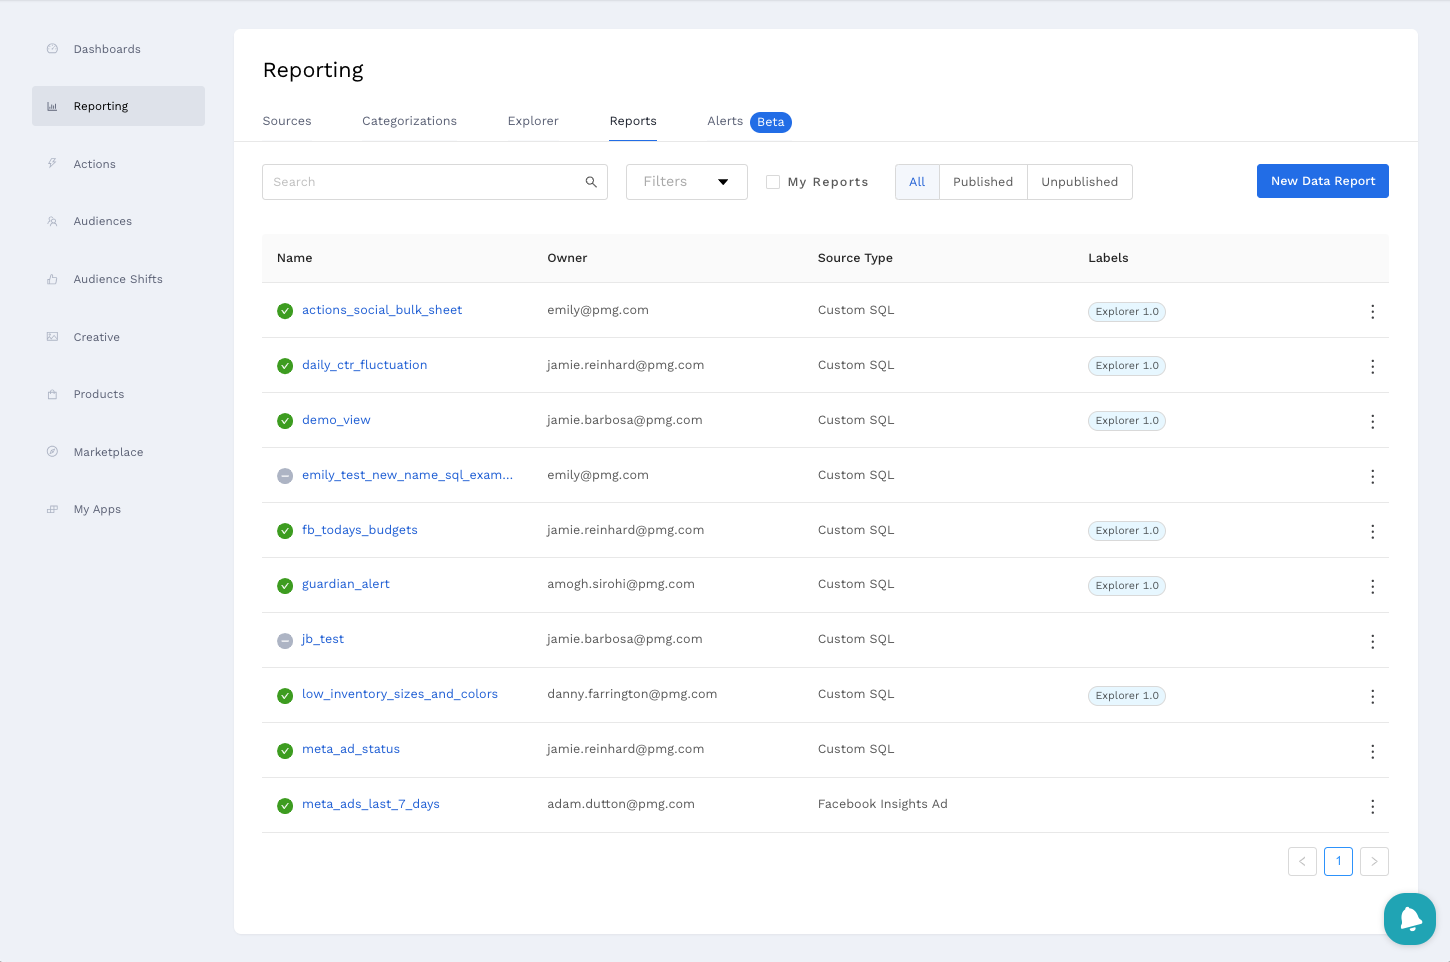The height and width of the screenshot is (962, 1450).
Task: Expand the Filters dropdown
Action: (686, 182)
